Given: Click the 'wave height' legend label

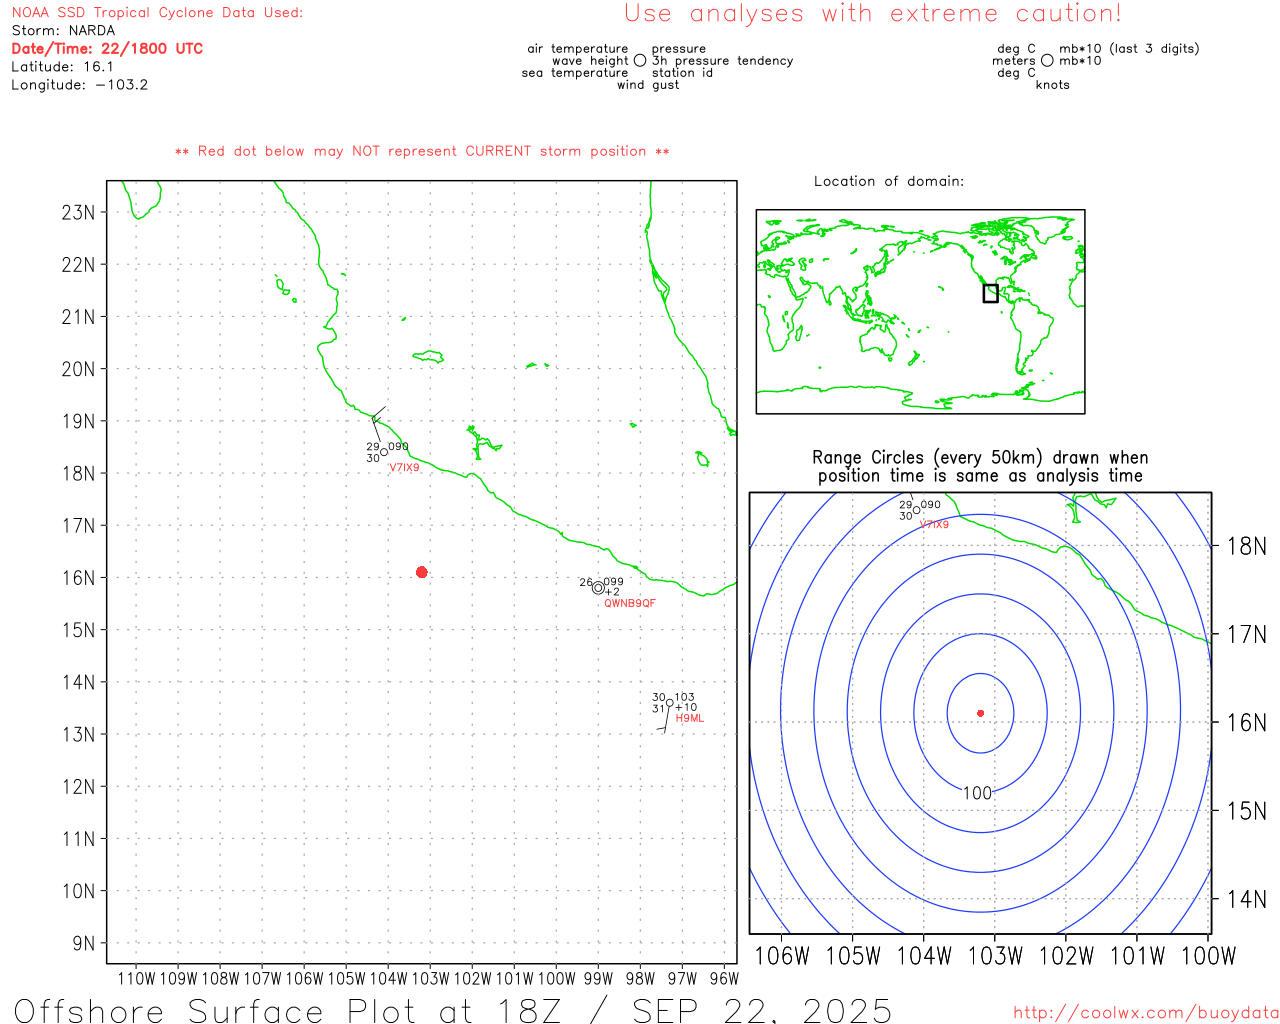Looking at the screenshot, I should 590,61.
